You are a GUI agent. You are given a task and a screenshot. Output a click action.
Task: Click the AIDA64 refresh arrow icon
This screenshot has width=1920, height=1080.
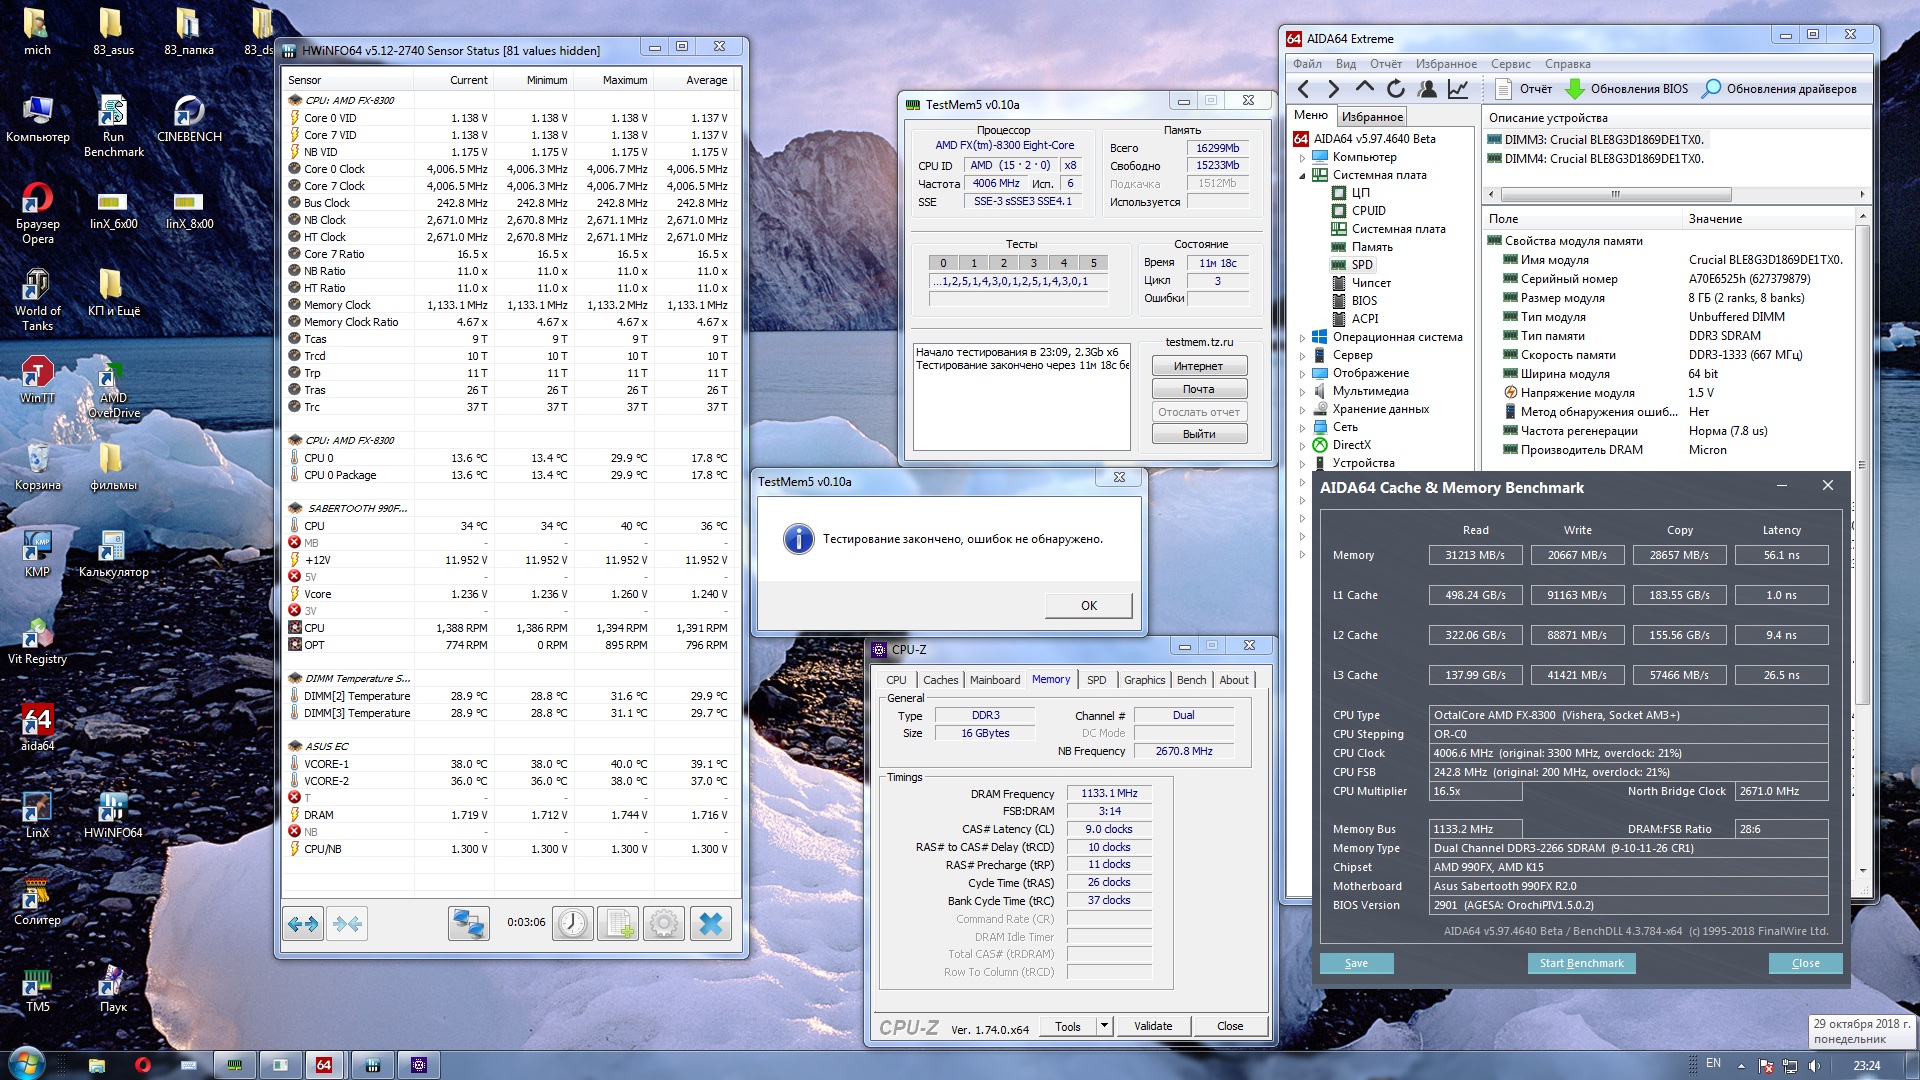coord(1396,89)
